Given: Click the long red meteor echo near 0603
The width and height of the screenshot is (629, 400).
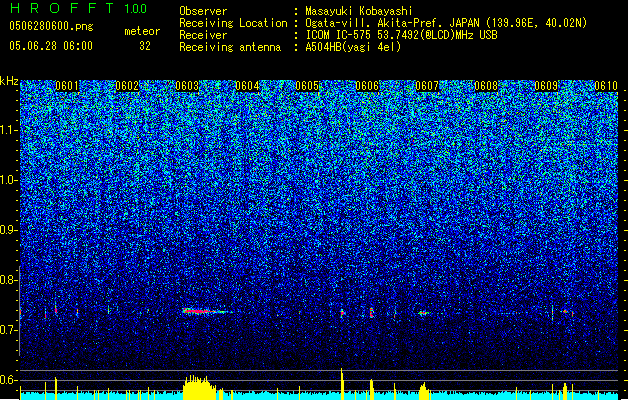Looking at the screenshot, I should tap(207, 311).
